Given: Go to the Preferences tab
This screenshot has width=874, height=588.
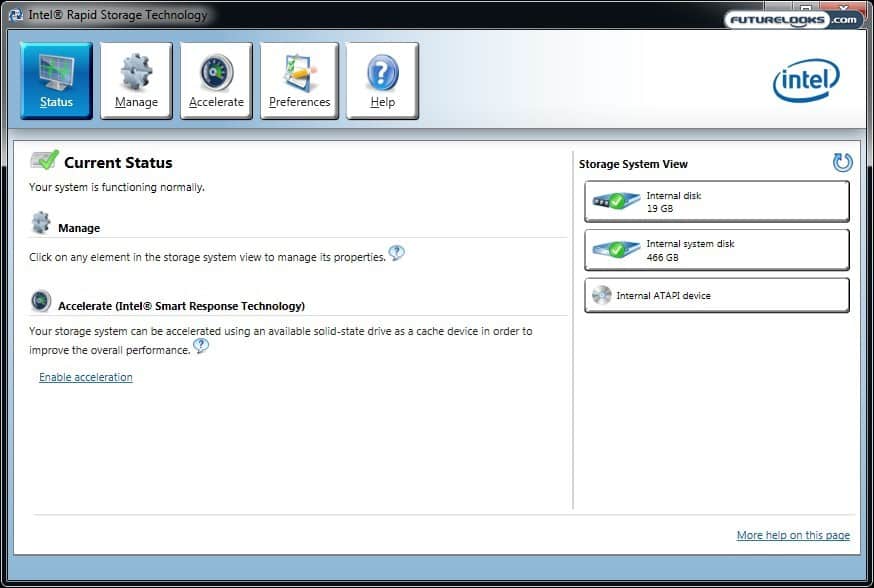Looking at the screenshot, I should click(299, 80).
